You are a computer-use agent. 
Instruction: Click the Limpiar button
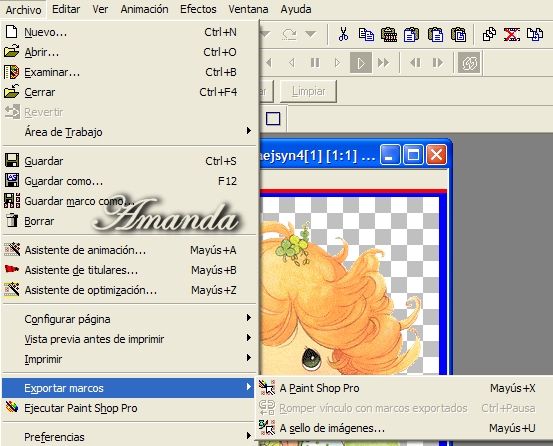point(308,91)
